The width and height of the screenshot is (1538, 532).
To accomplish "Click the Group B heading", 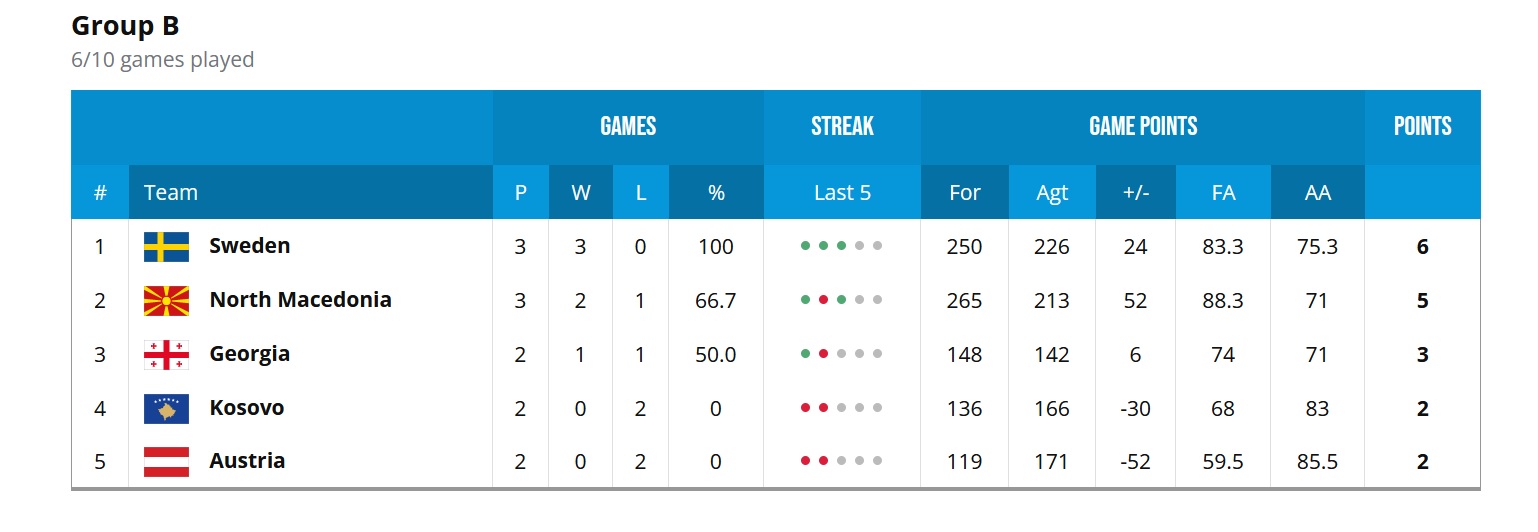I will (x=125, y=27).
